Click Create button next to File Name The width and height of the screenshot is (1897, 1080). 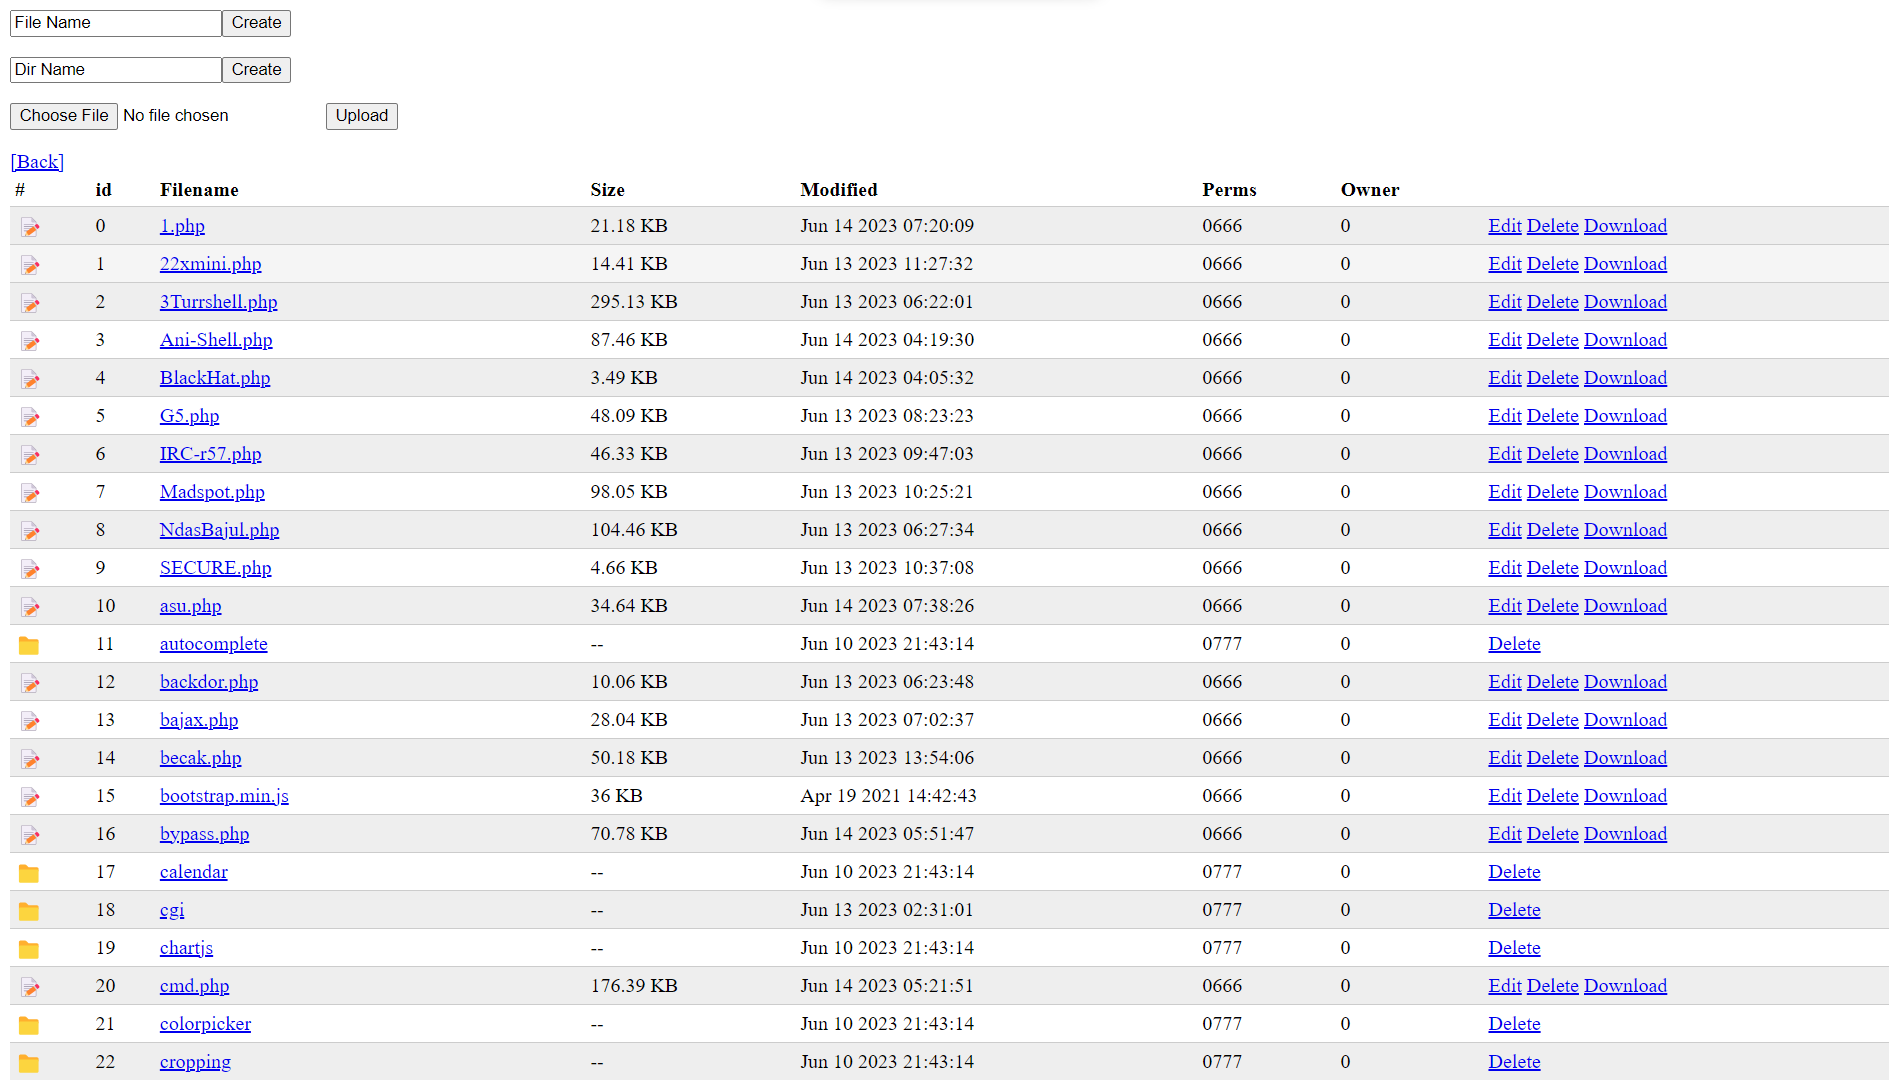pos(256,23)
